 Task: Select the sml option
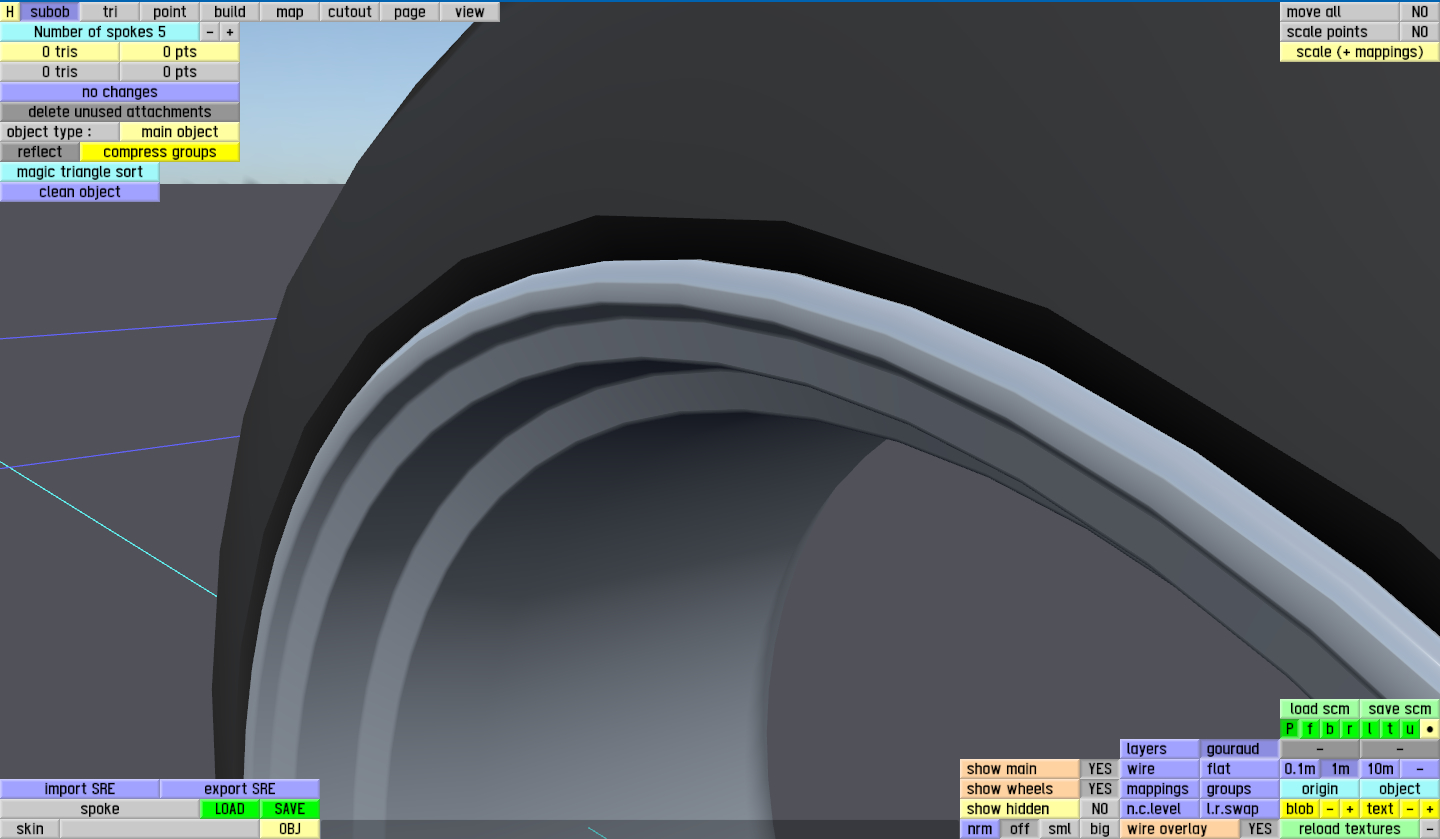pos(1060,829)
